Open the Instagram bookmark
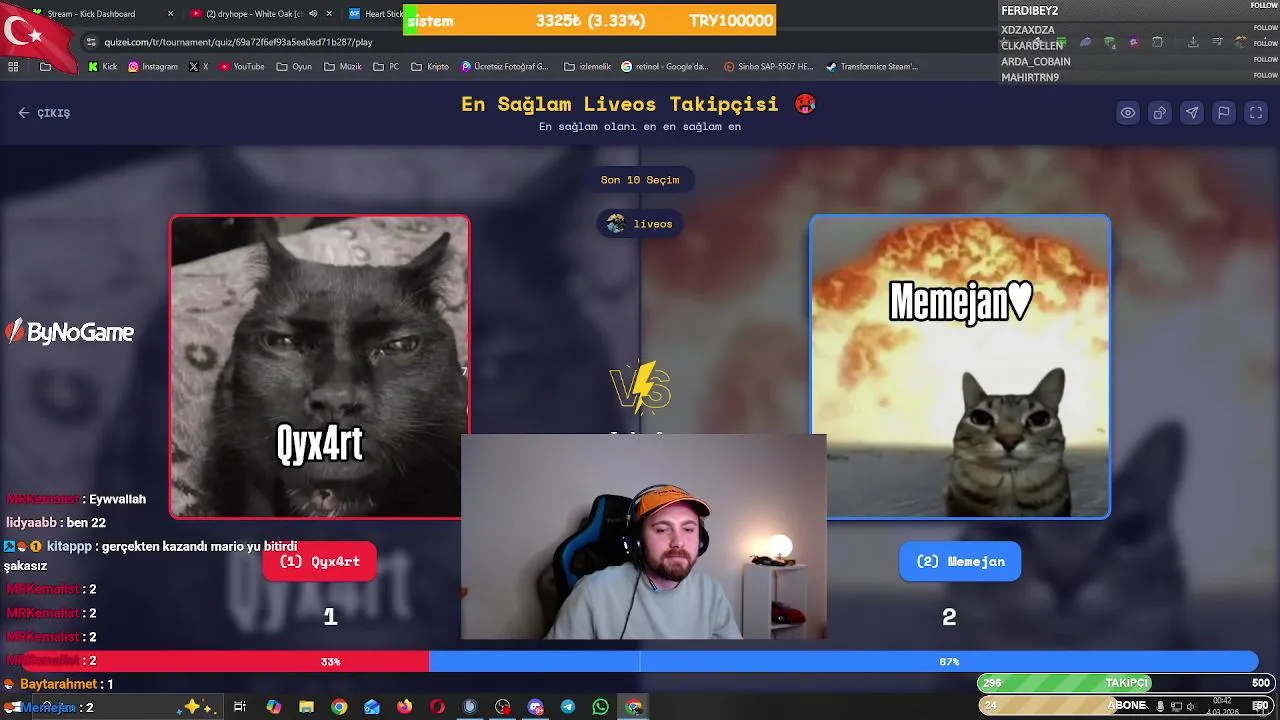This screenshot has width=1280, height=720. pos(152,67)
